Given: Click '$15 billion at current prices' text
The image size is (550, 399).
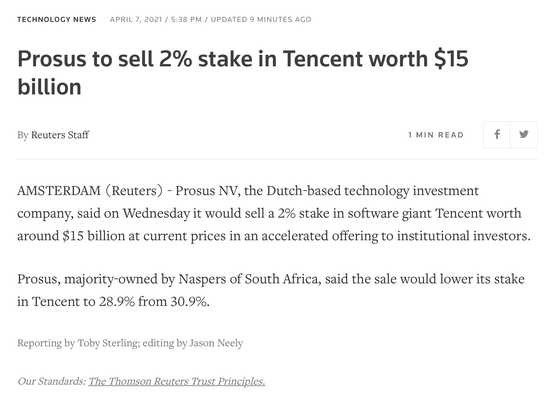Looking at the screenshot, I should coord(144,236).
